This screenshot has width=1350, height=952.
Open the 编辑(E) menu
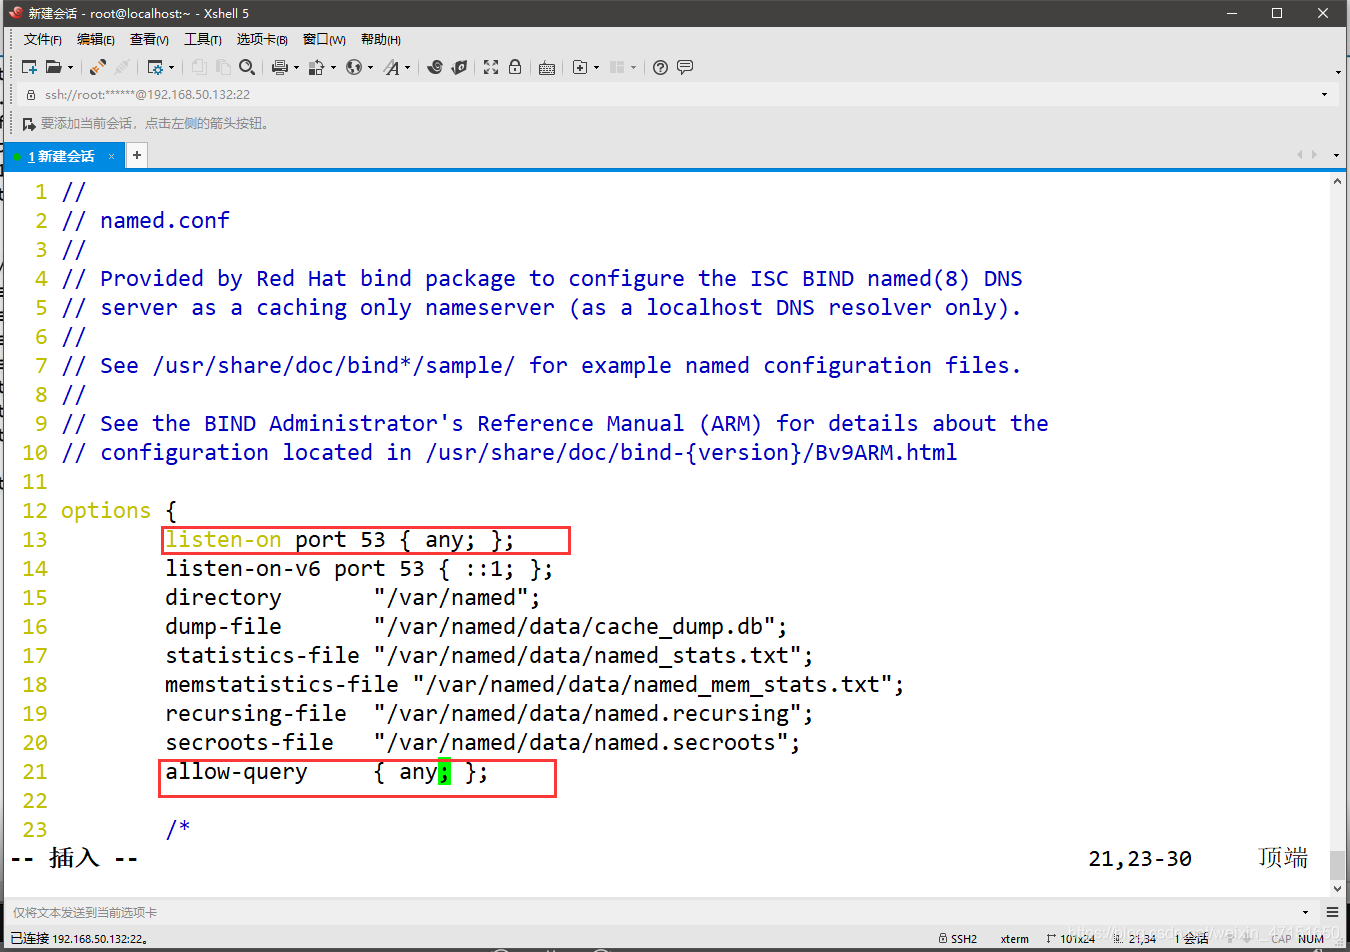tap(96, 39)
